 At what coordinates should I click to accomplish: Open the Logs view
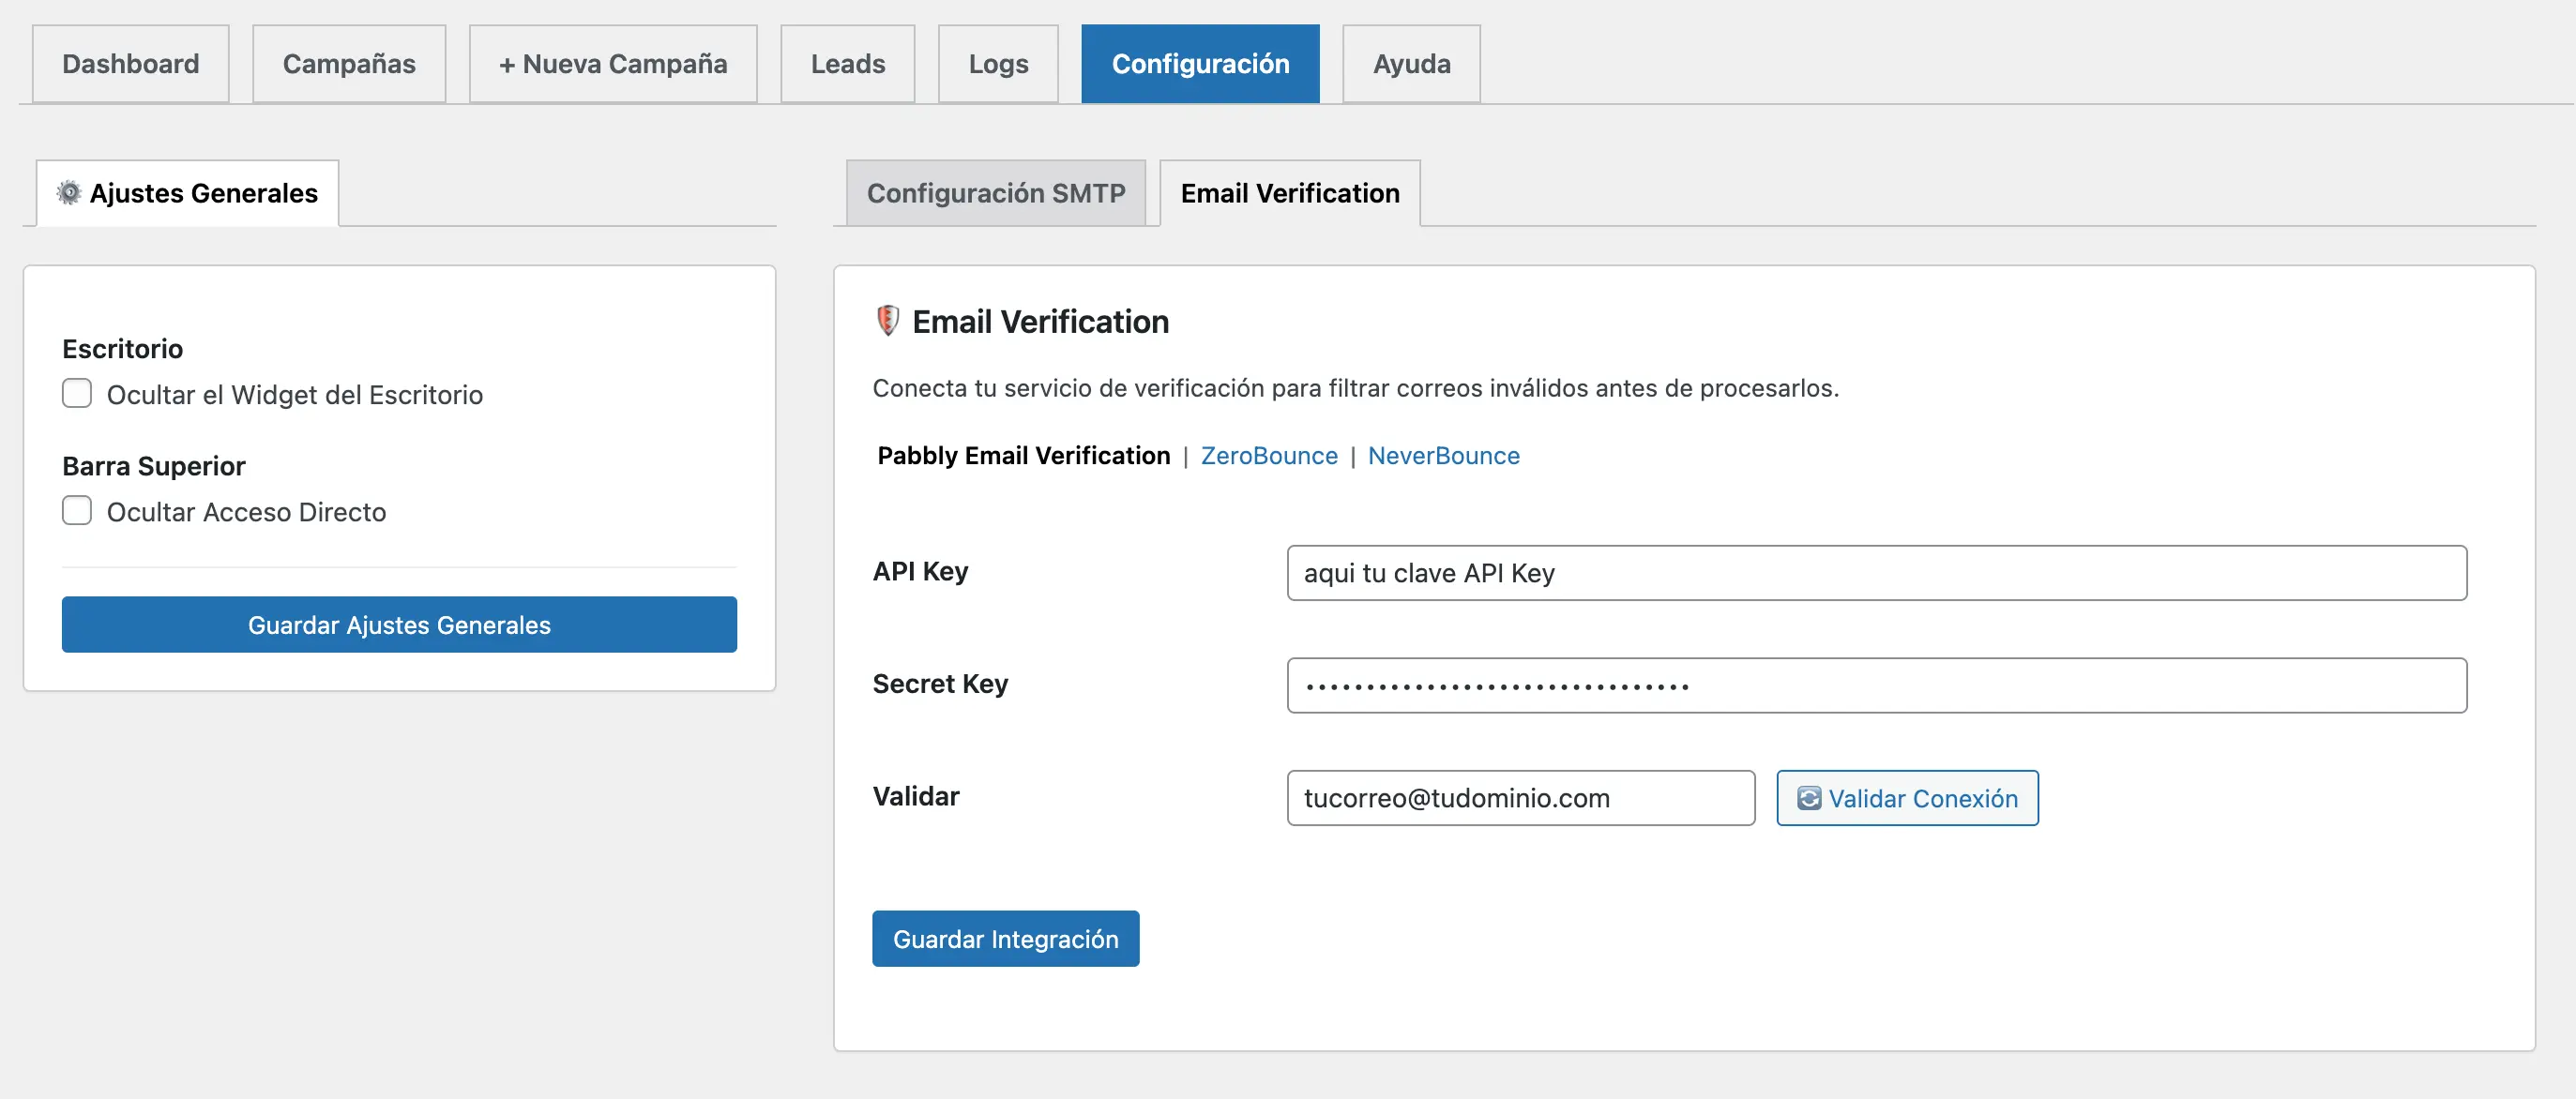tap(997, 63)
